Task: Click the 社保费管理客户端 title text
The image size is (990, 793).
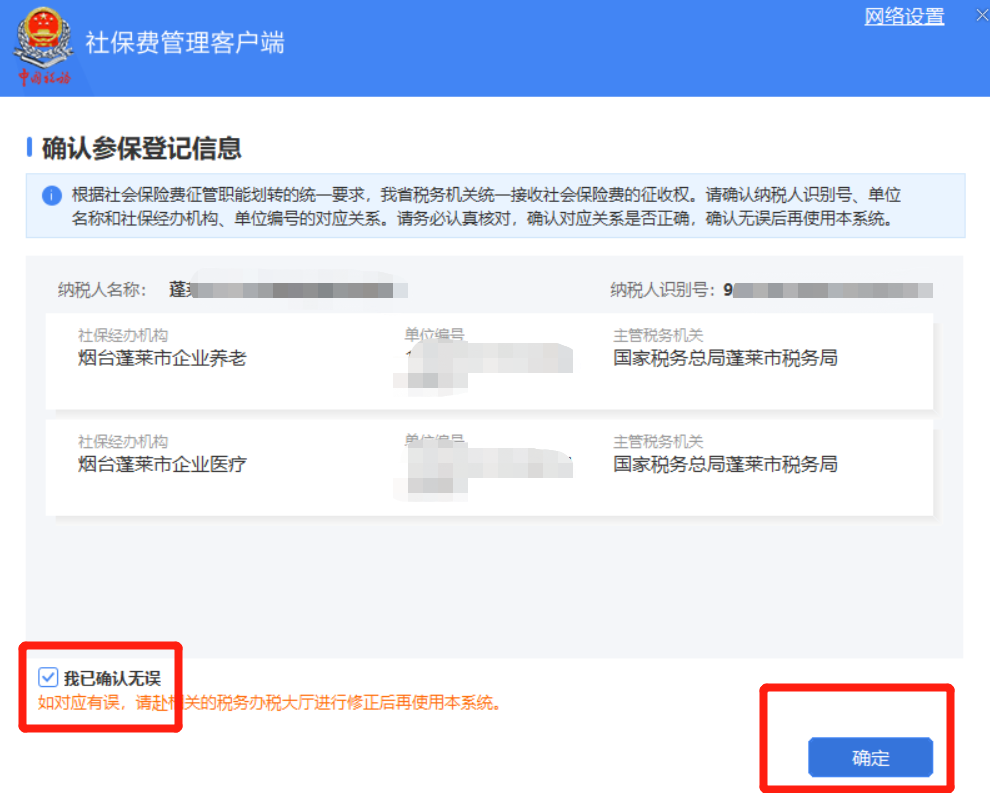Action: tap(185, 43)
